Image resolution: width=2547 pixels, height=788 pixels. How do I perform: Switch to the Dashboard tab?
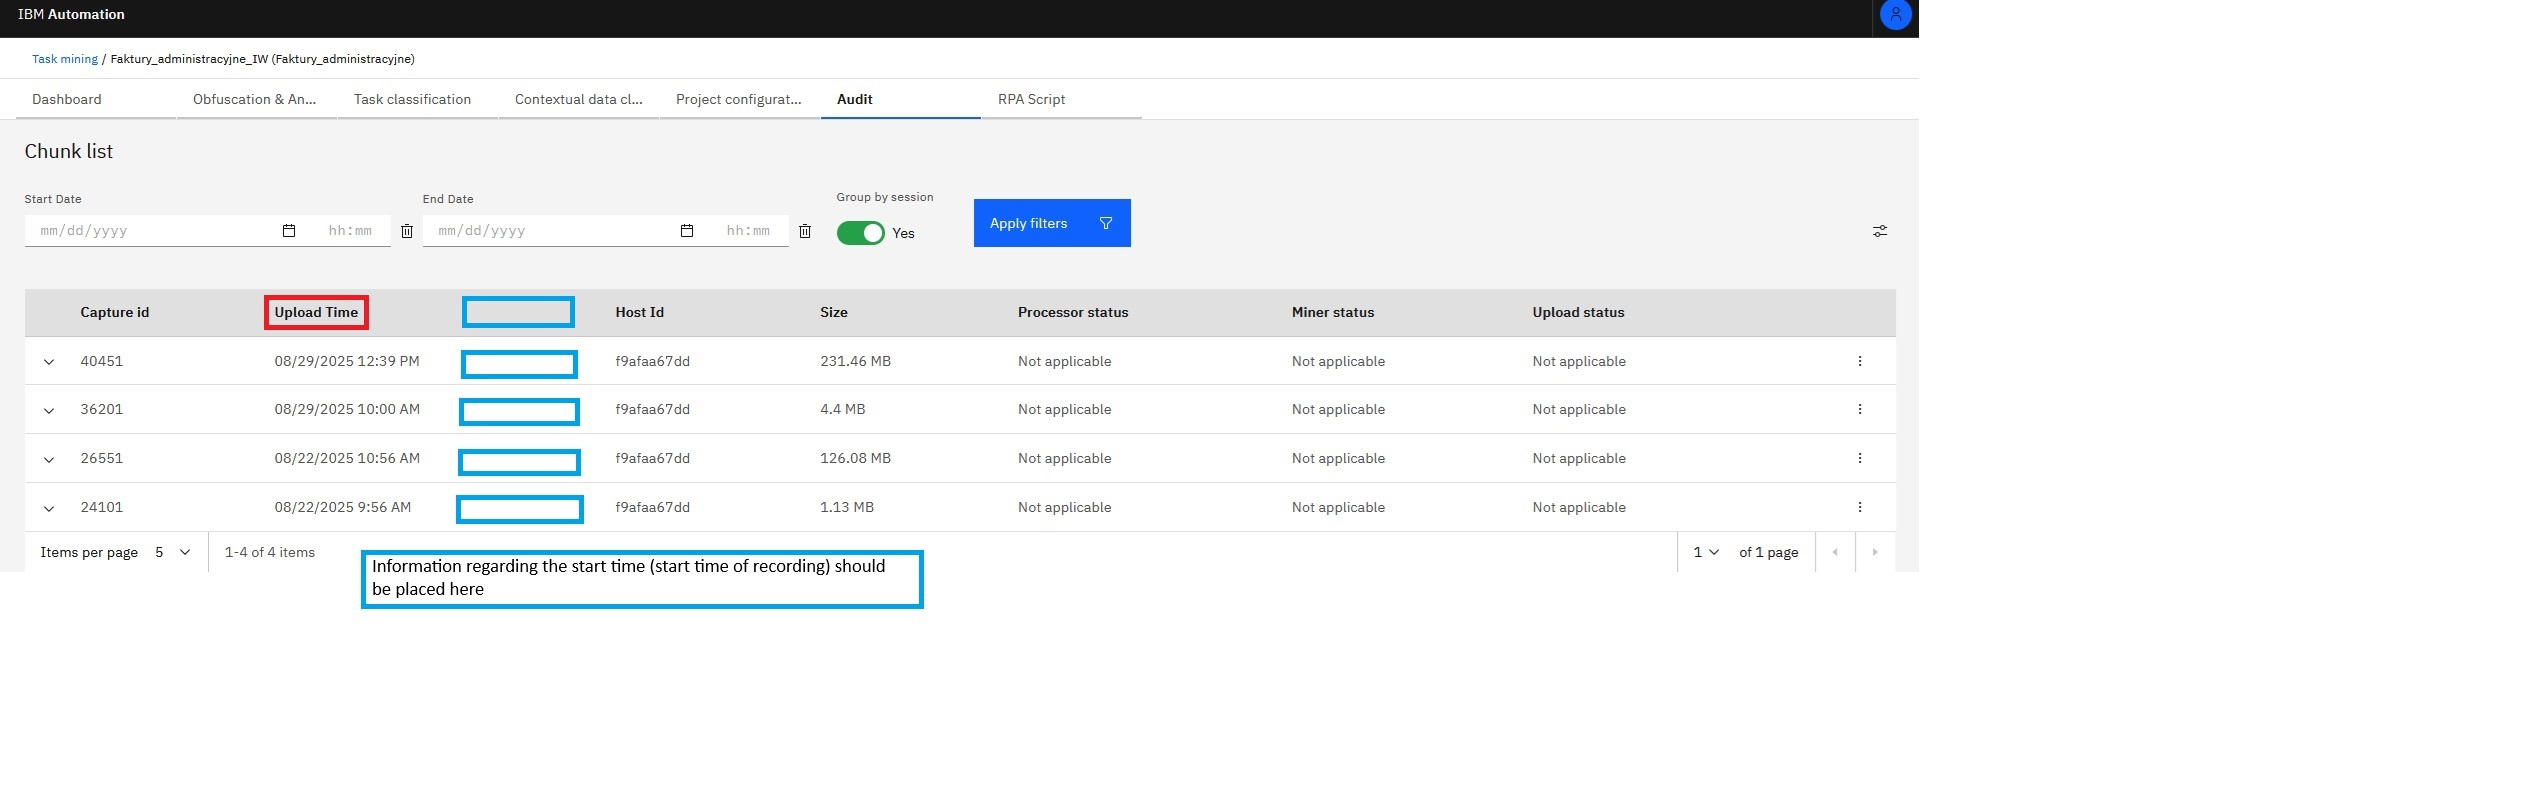pyautogui.click(x=67, y=99)
